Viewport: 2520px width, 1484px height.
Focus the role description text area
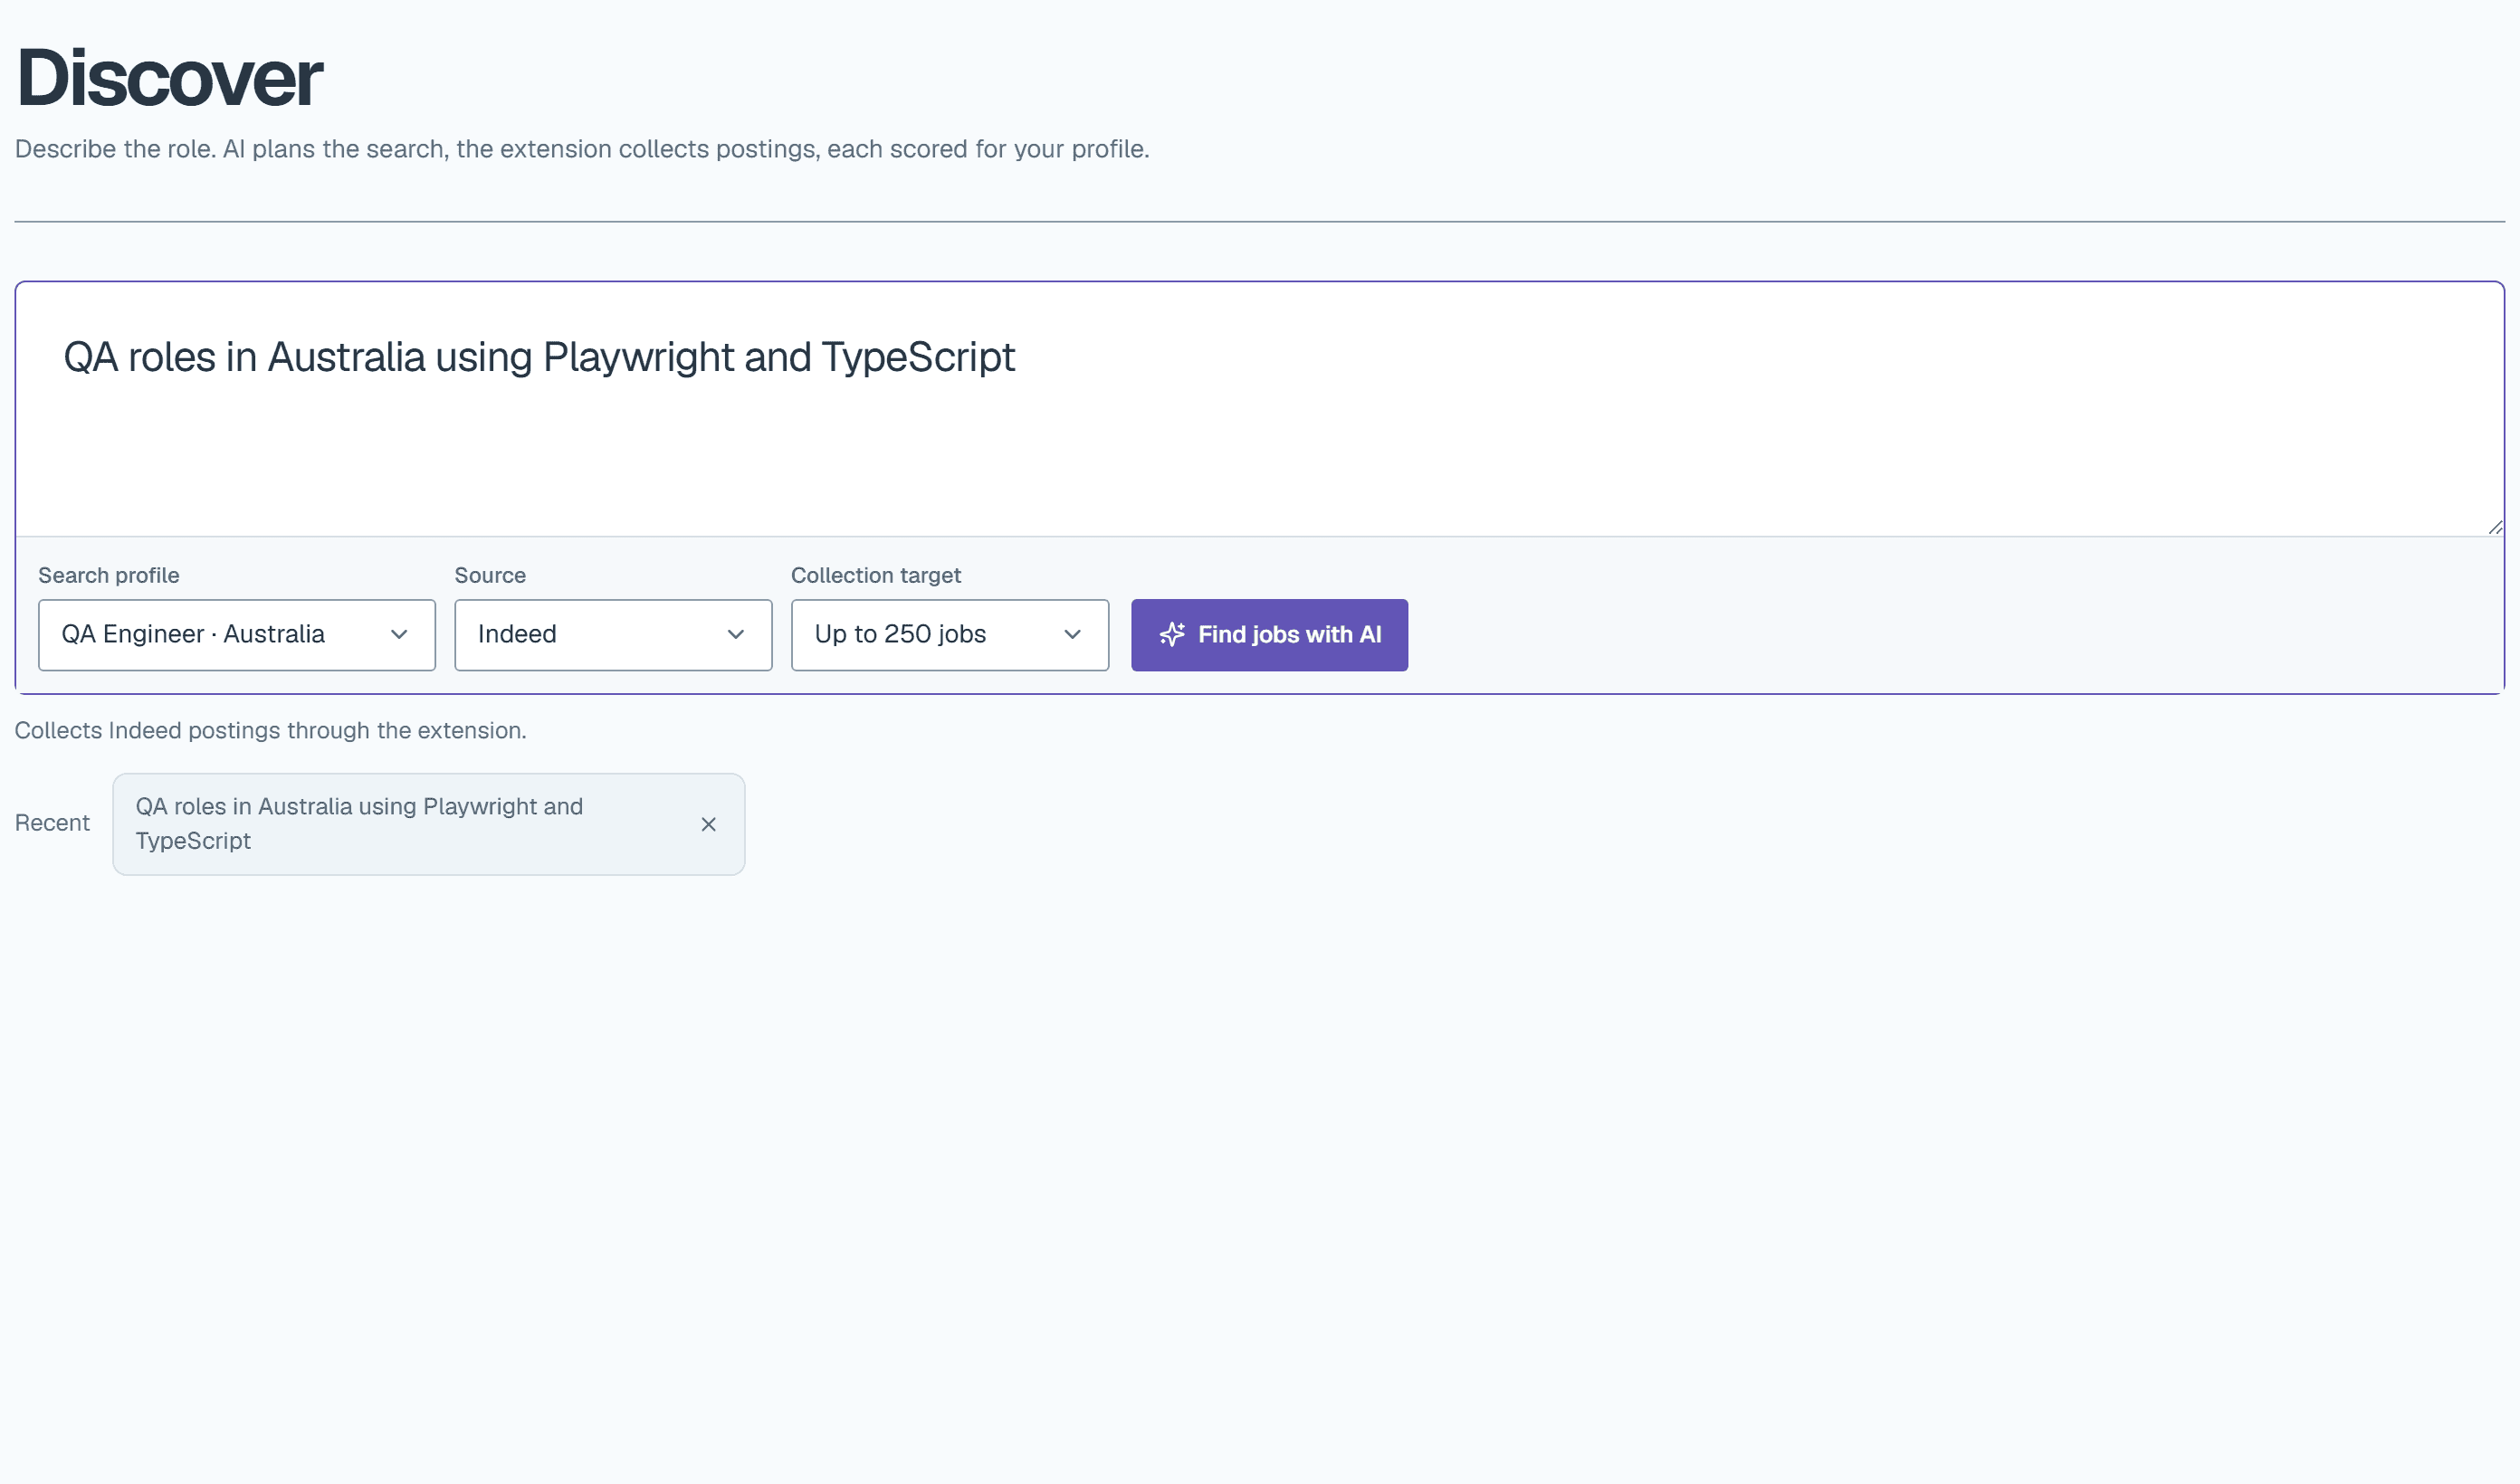point(1259,409)
